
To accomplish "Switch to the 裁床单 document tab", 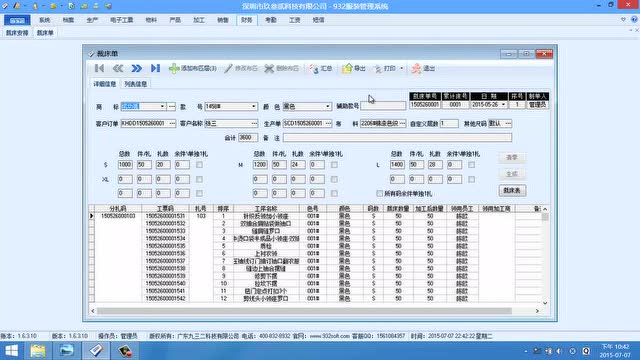I will pos(45,33).
